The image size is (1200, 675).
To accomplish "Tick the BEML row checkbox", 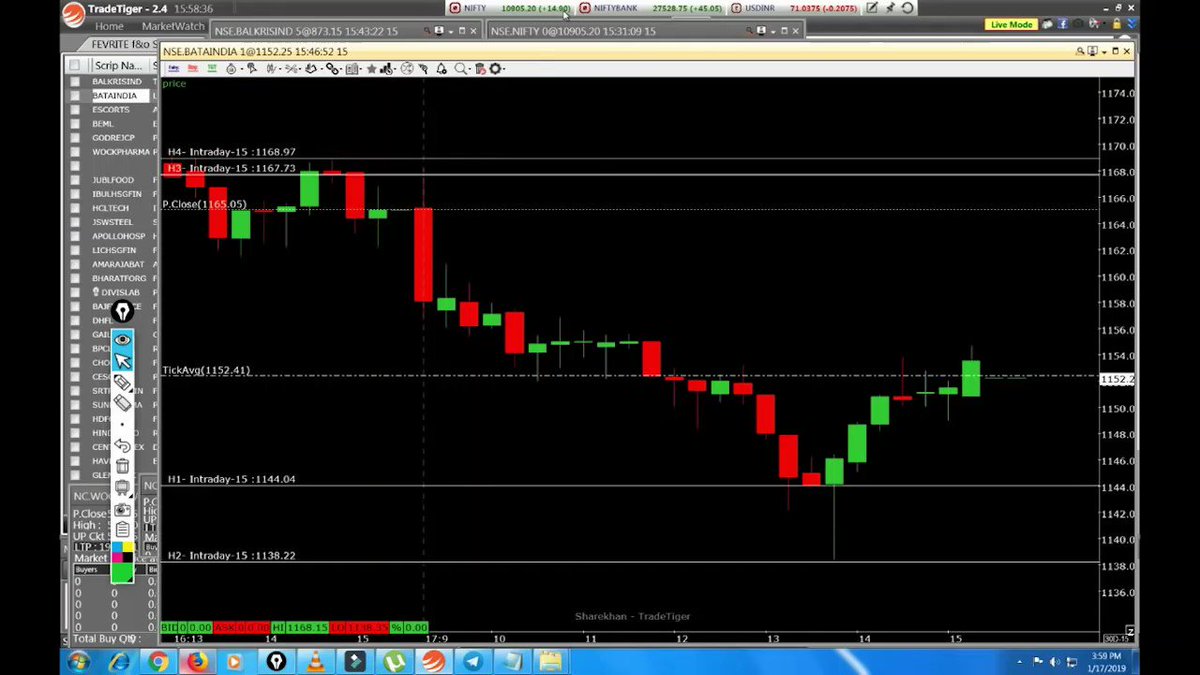I will (74, 124).
